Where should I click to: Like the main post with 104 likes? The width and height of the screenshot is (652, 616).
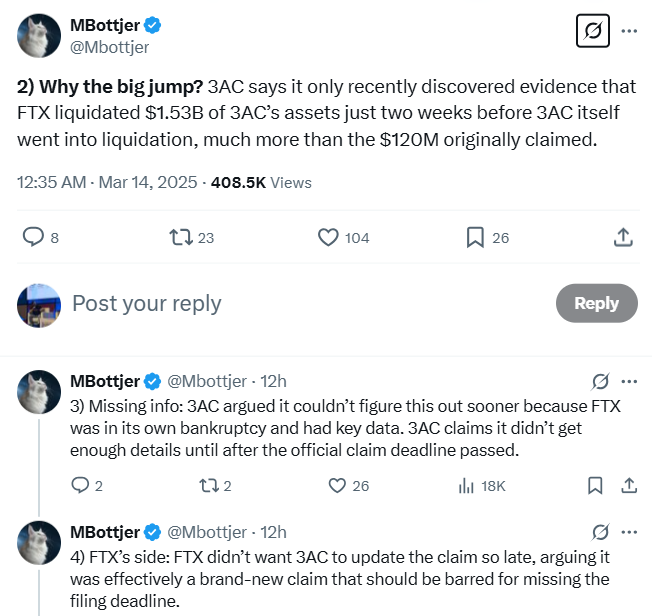point(329,237)
